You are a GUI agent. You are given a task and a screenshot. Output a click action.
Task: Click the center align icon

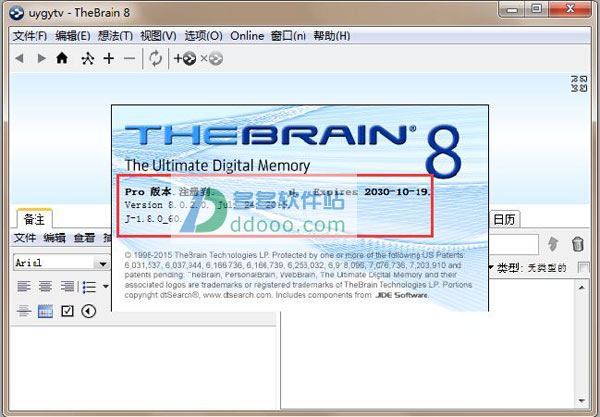(x=46, y=286)
